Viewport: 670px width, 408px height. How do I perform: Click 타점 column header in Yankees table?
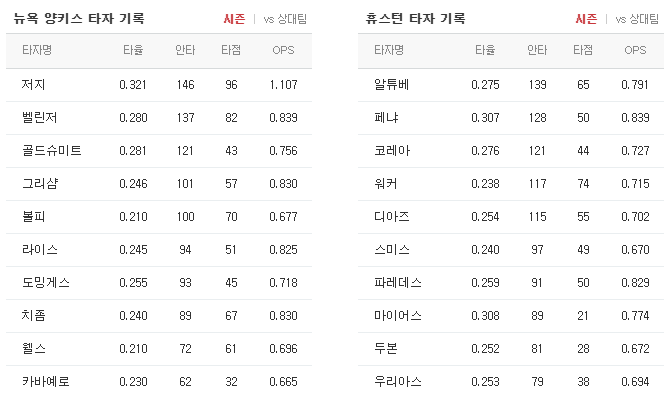[x=231, y=50]
